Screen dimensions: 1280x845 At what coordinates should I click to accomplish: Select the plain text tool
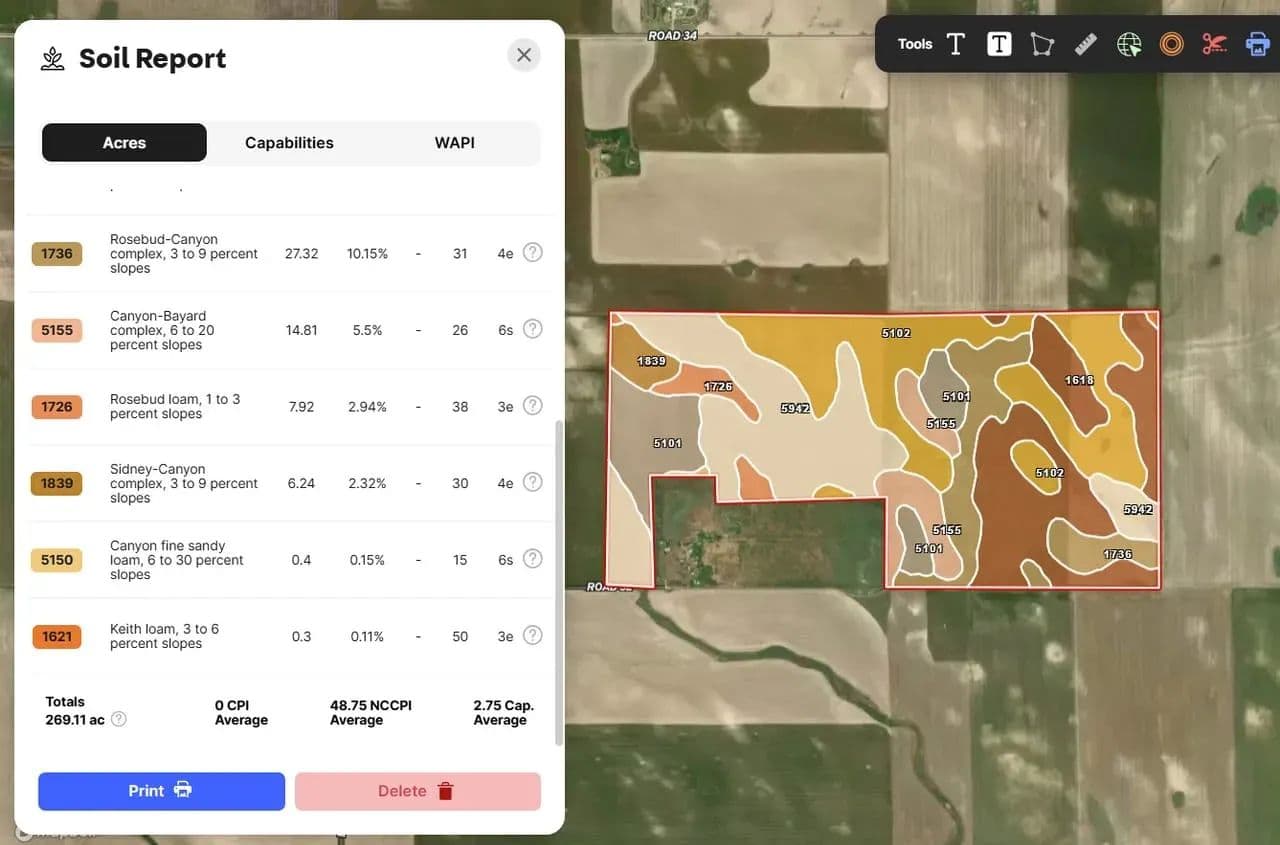coord(956,44)
